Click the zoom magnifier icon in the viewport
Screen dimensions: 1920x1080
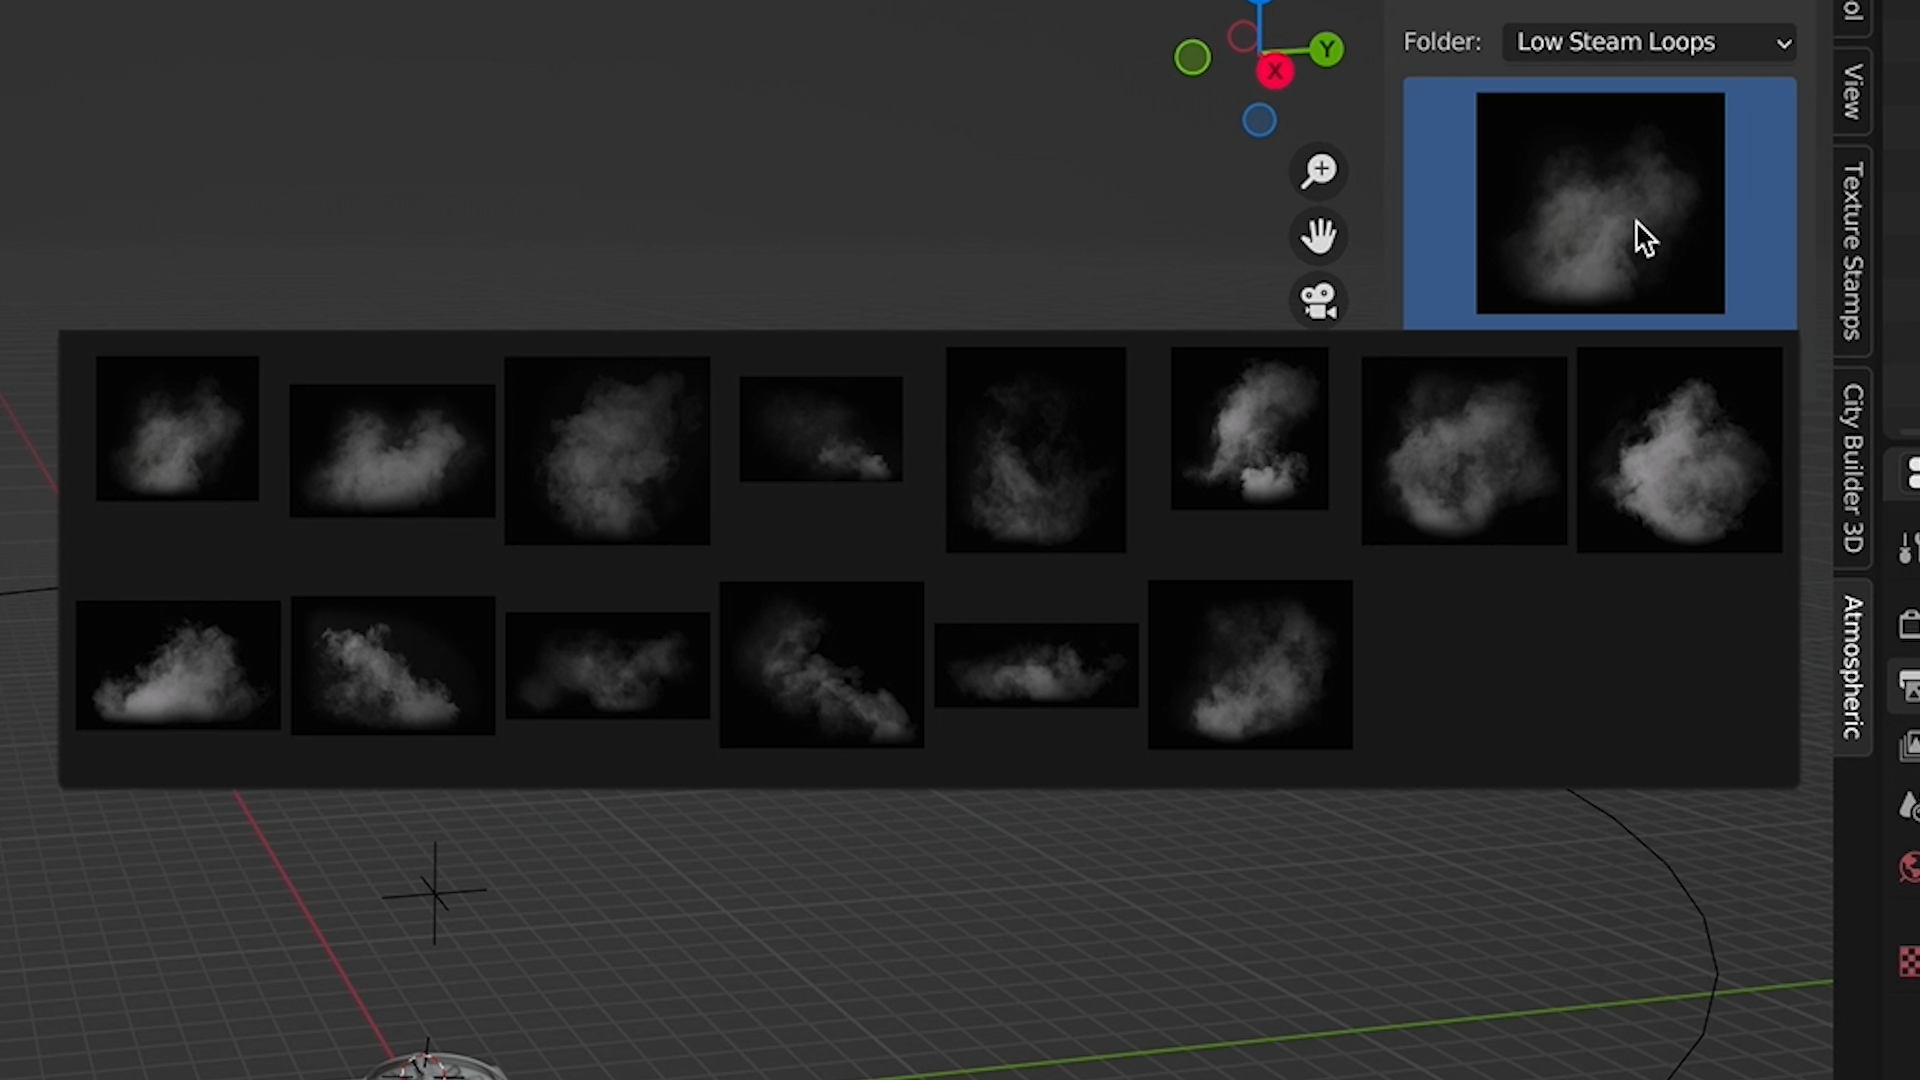coord(1319,170)
